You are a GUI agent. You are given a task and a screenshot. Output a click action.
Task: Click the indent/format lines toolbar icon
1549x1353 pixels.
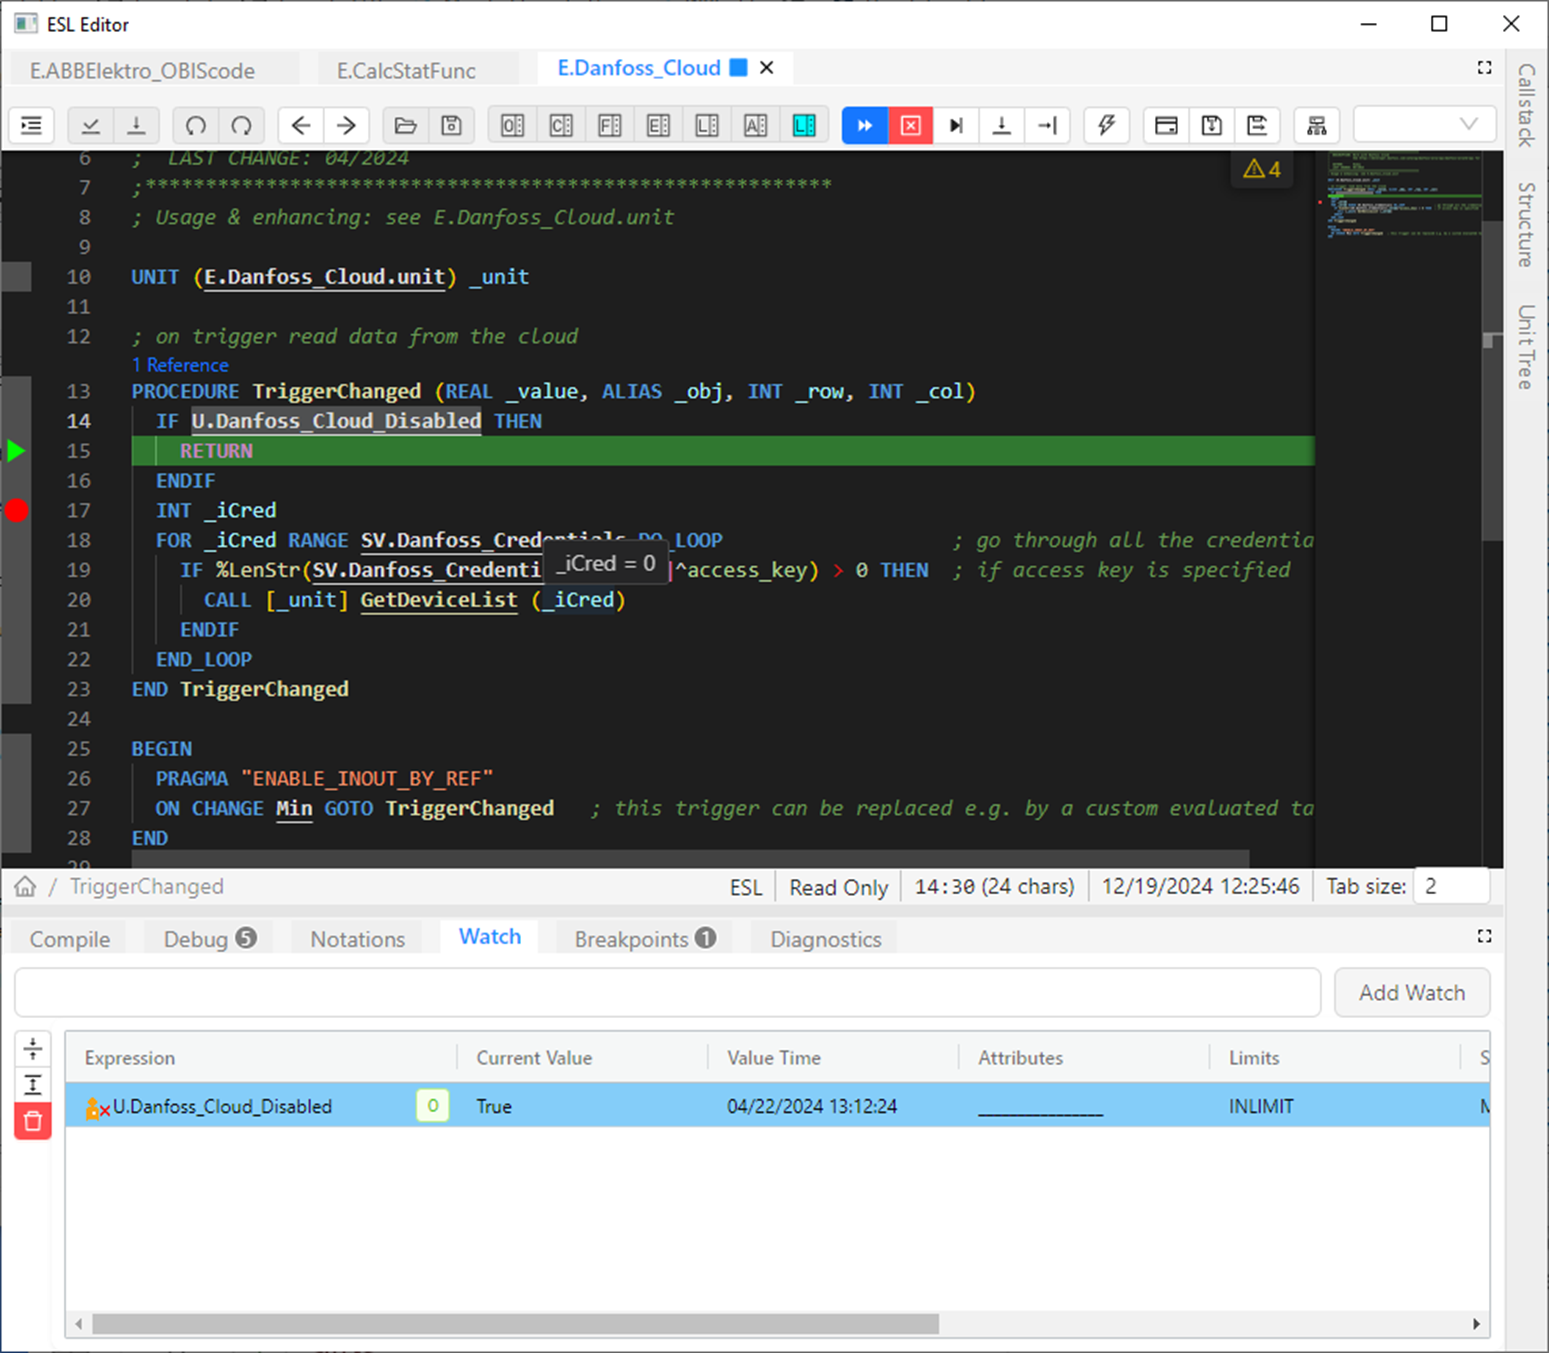[32, 125]
